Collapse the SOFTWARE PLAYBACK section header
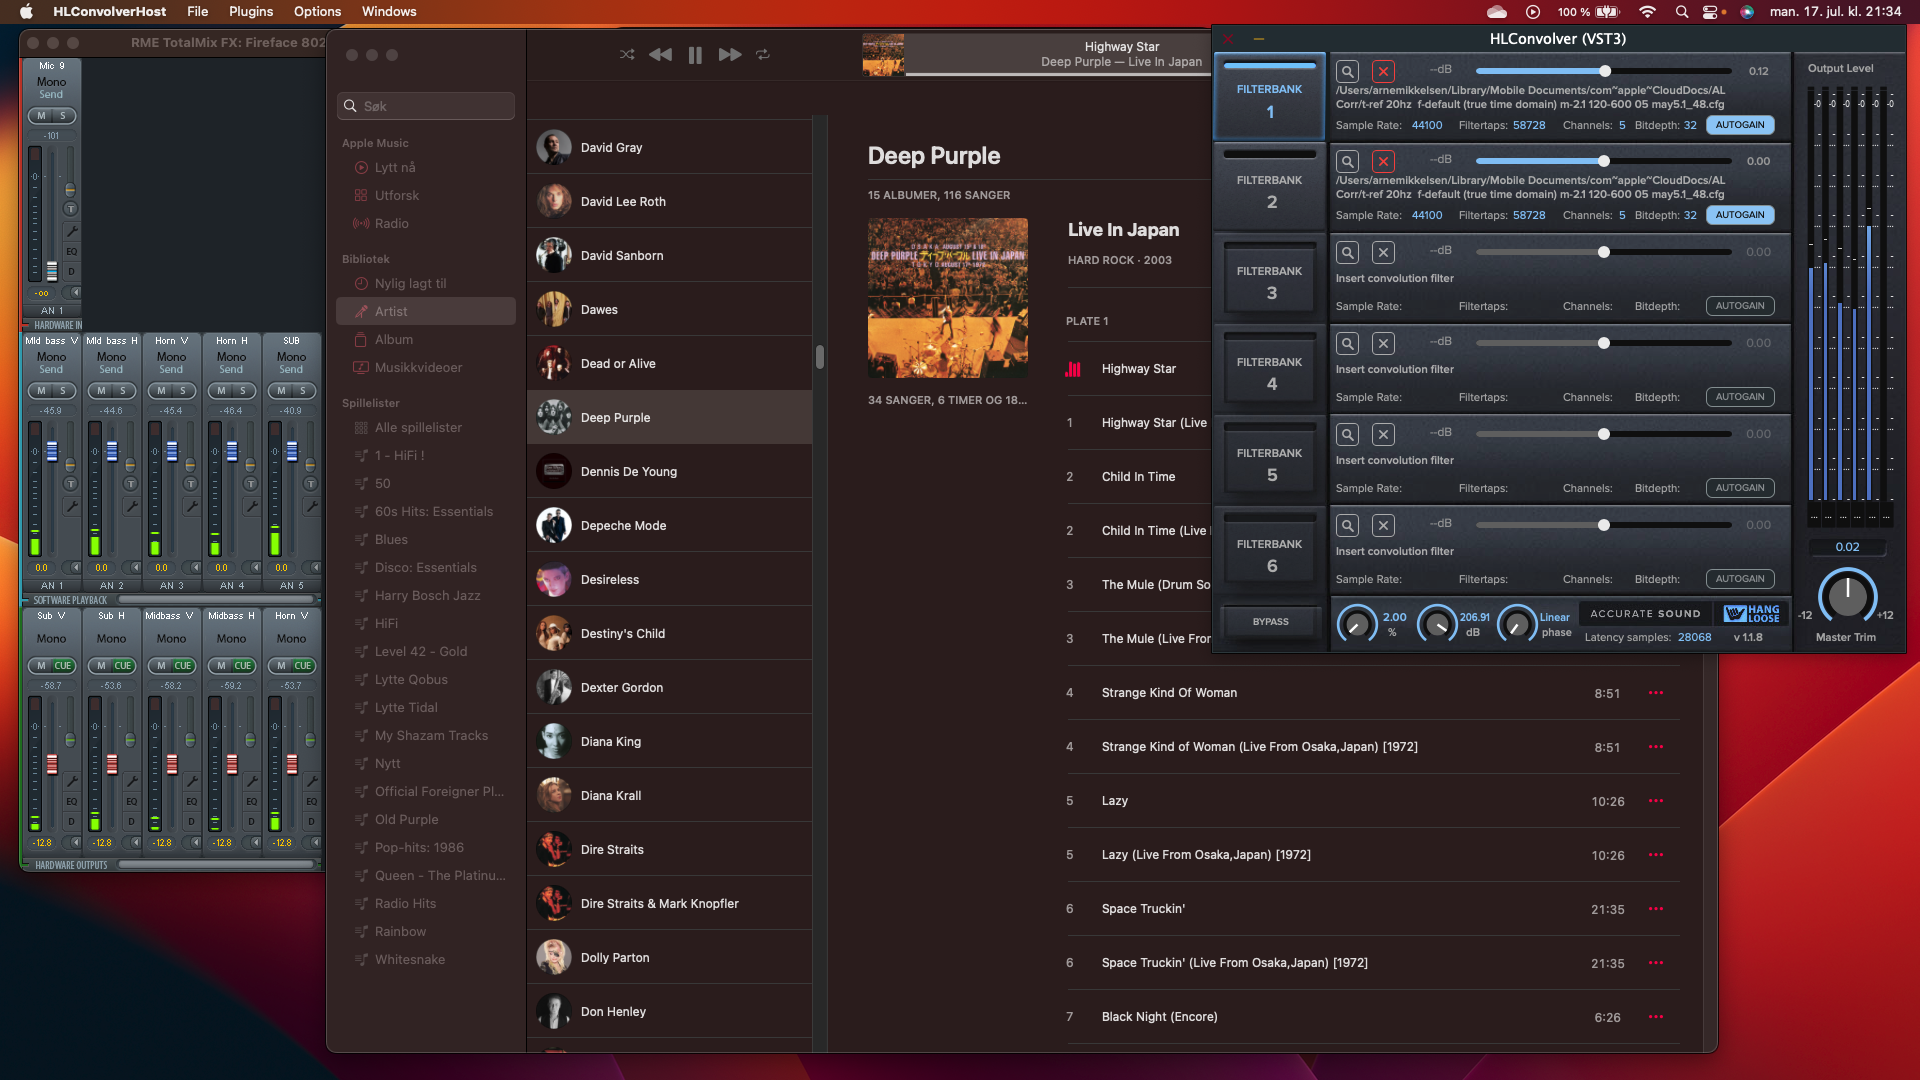The image size is (1920, 1080). (70, 601)
